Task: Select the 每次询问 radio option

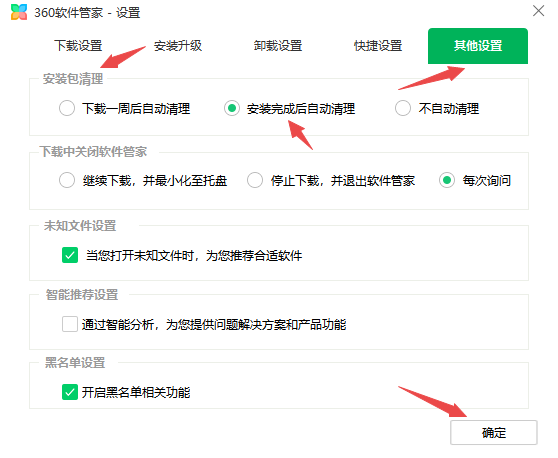Action: [447, 180]
